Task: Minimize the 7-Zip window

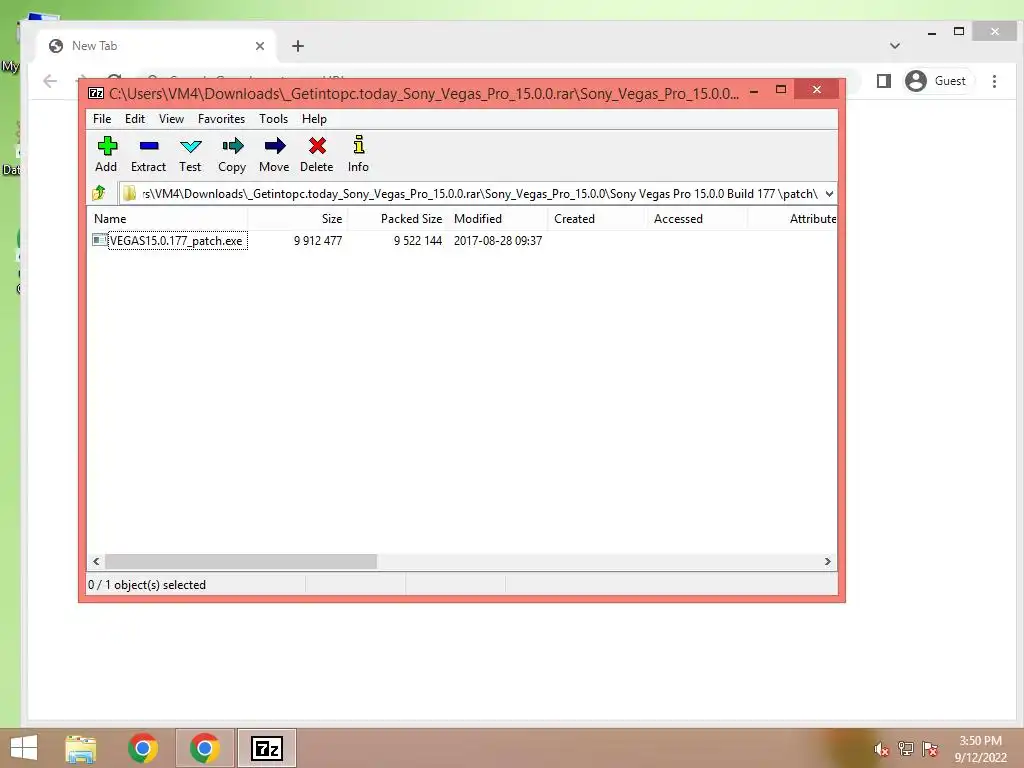Action: (754, 90)
